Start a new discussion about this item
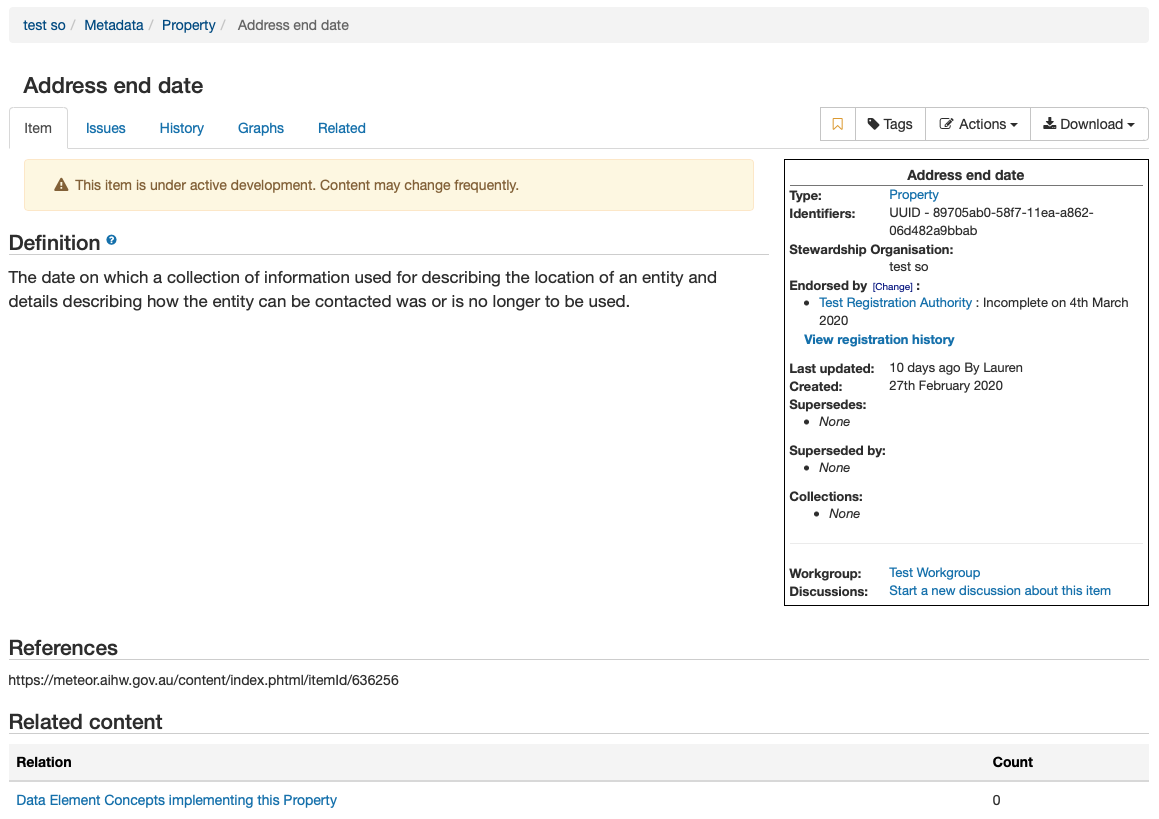Viewport: 1159px width, 819px height. pos(999,591)
